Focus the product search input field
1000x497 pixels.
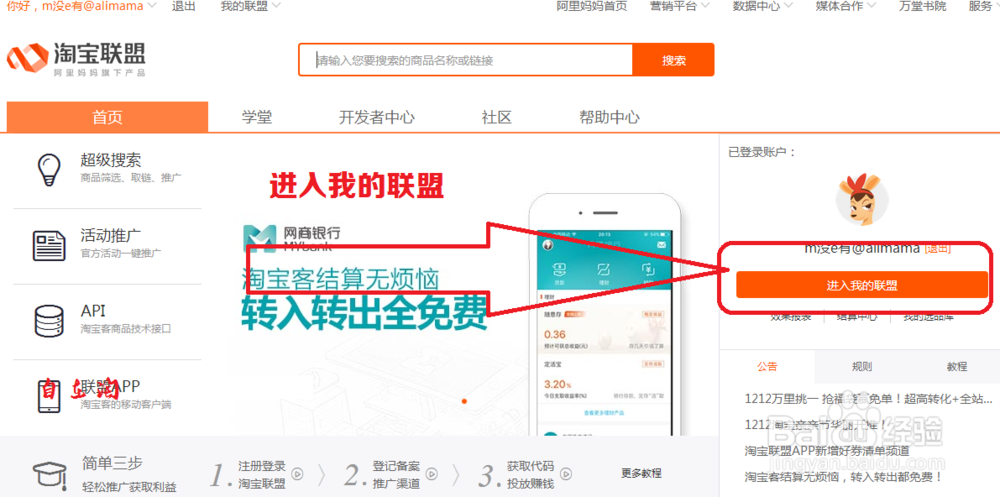coord(466,60)
